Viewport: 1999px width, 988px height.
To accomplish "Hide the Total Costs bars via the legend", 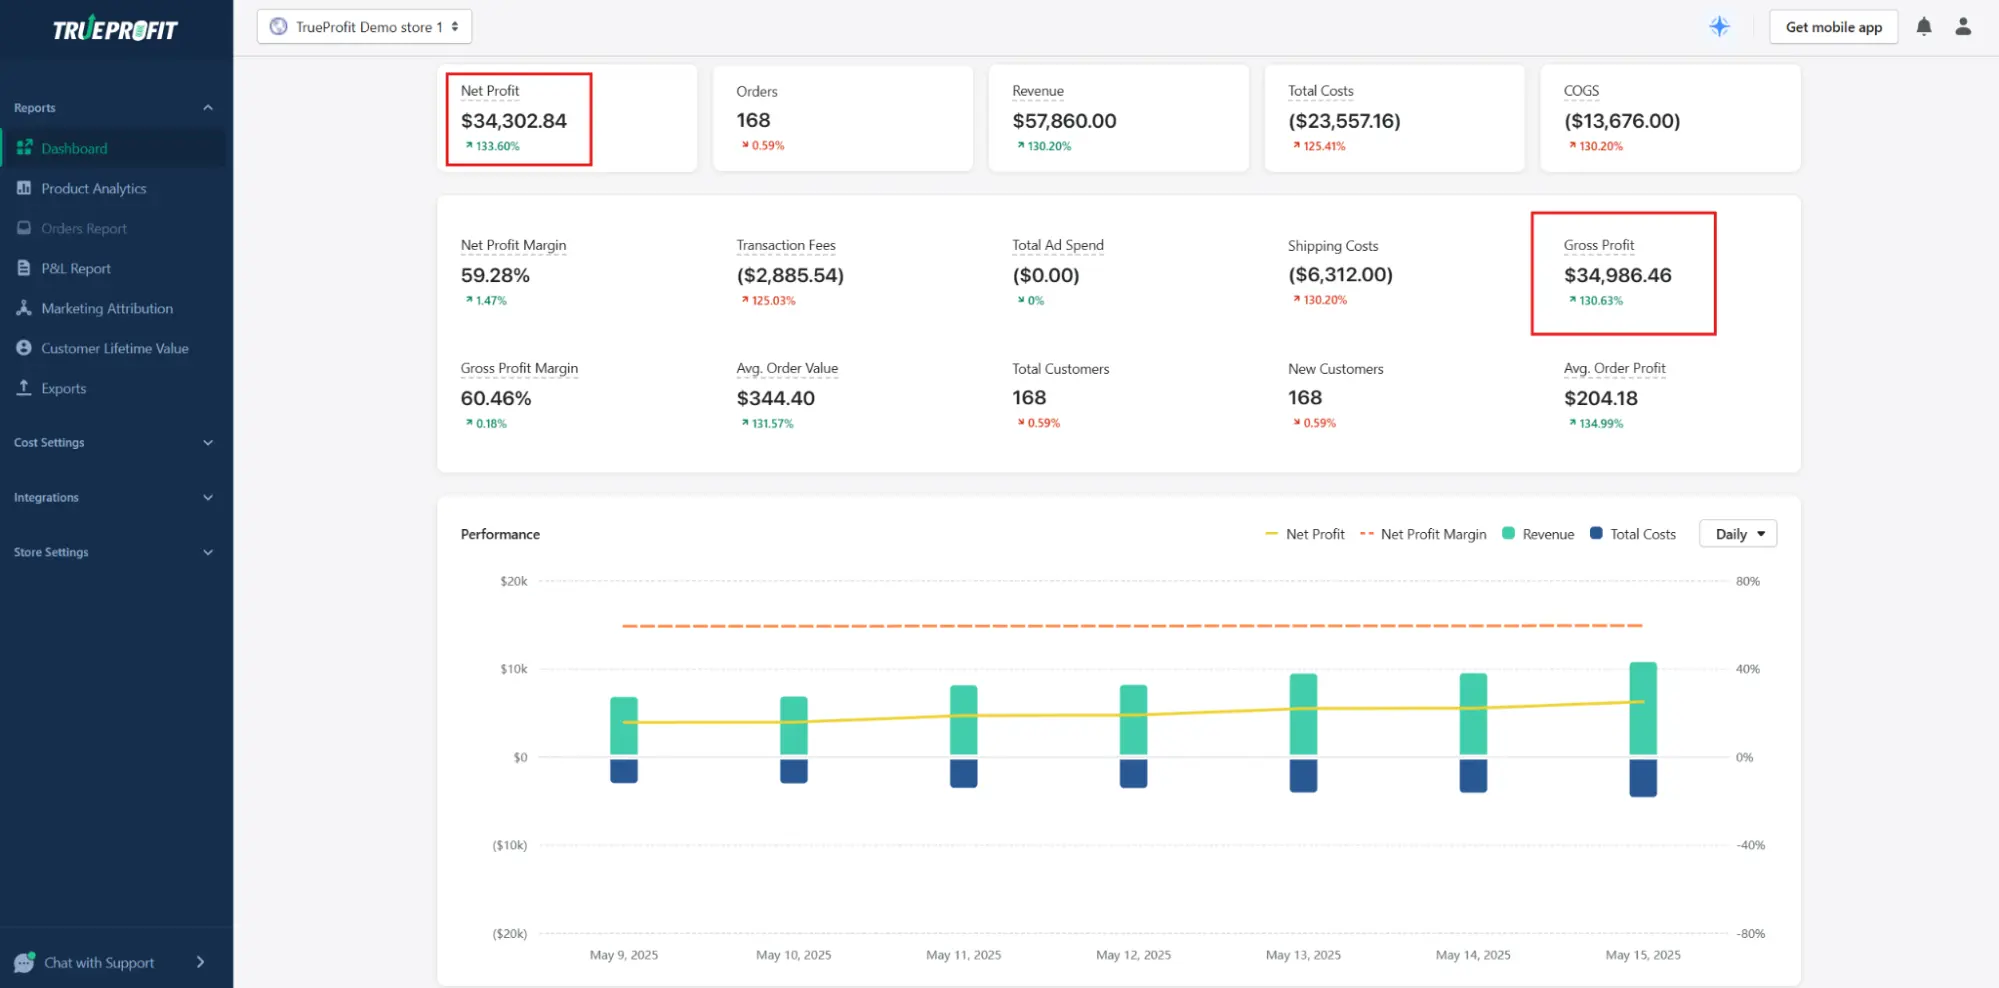I will [1634, 533].
